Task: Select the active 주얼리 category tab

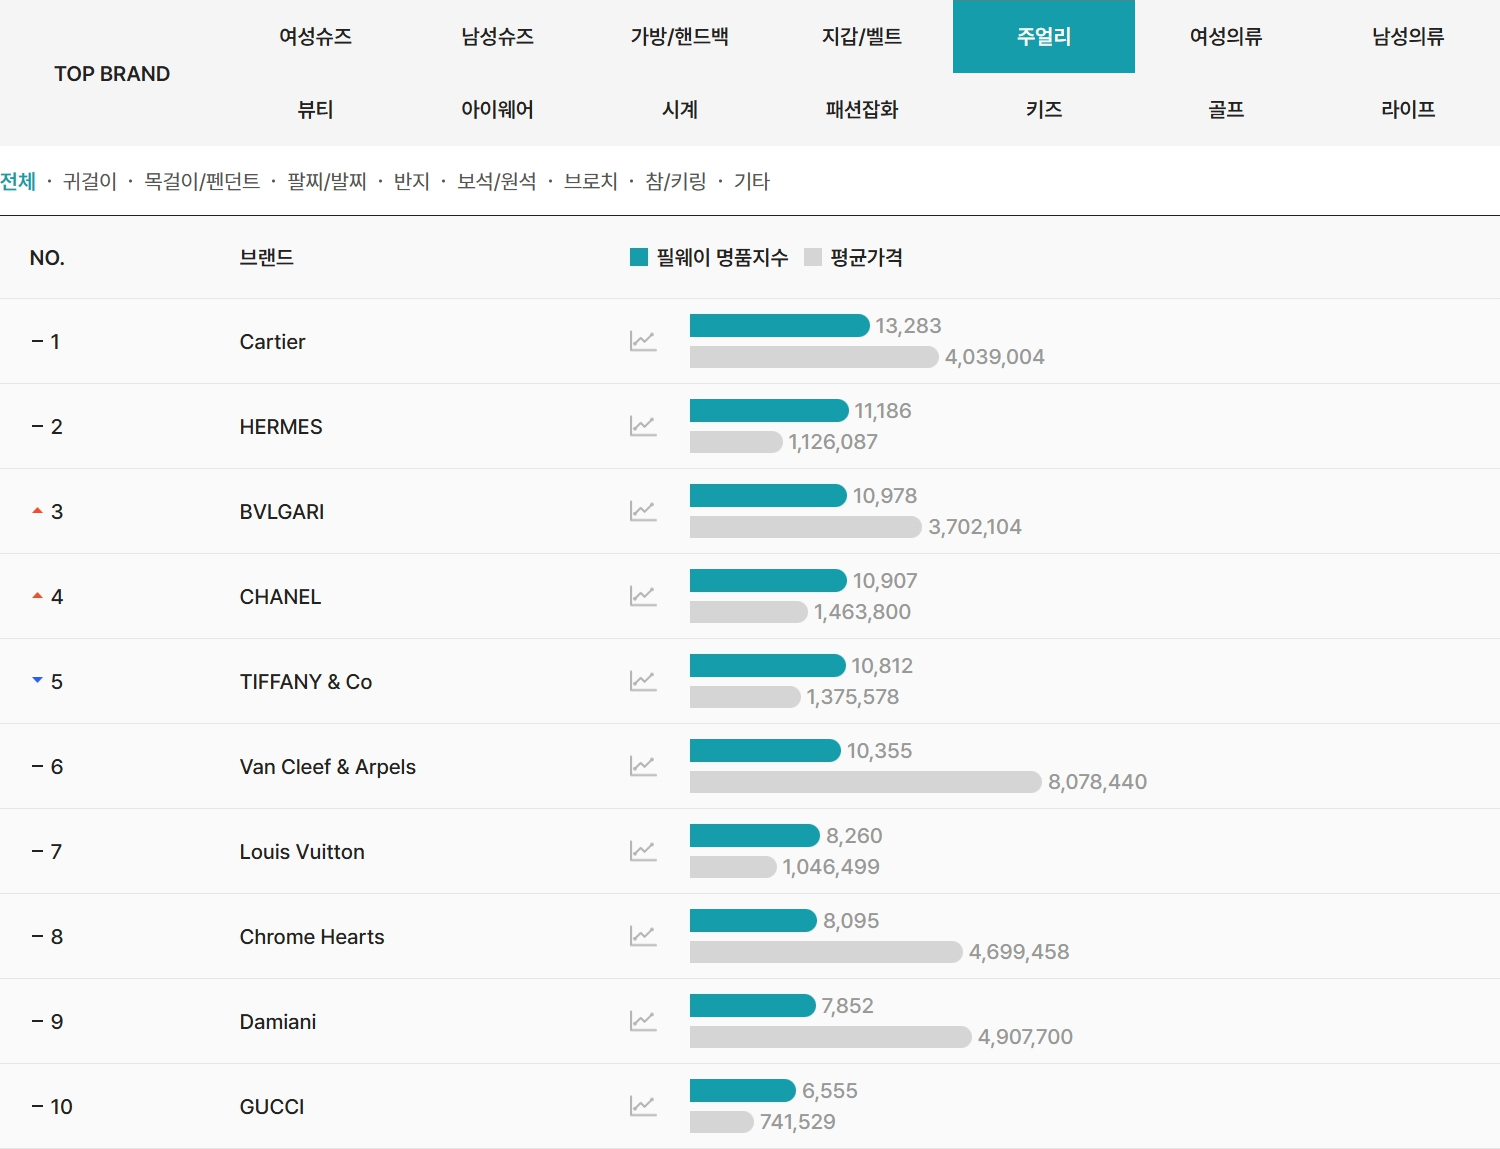Action: click(1044, 37)
